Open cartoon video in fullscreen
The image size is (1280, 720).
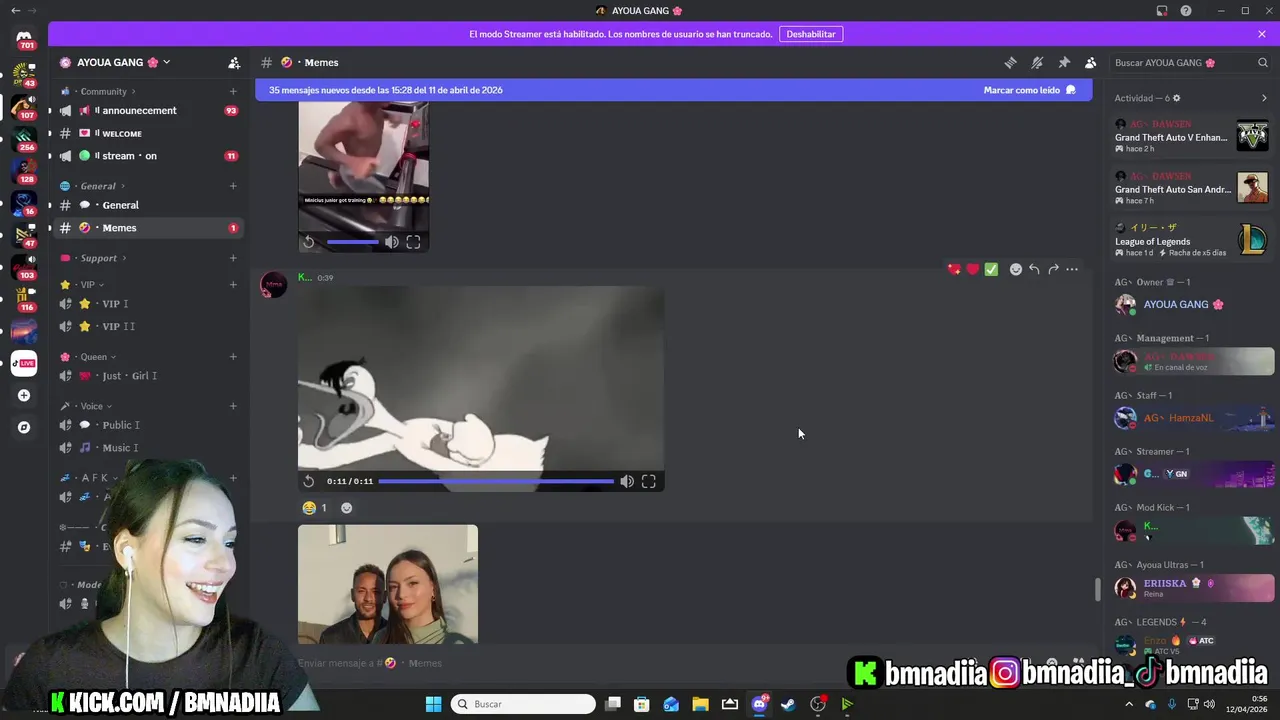649,481
